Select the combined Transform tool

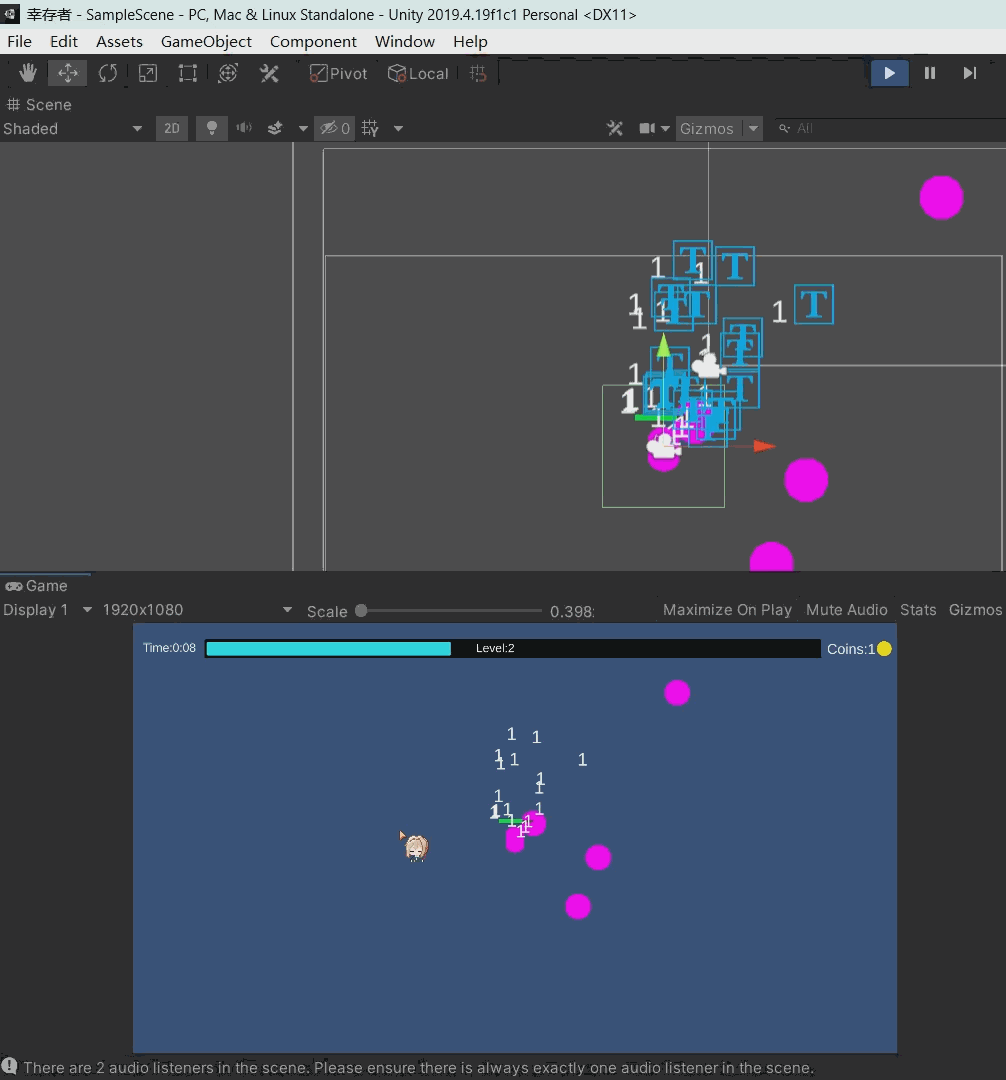[228, 73]
